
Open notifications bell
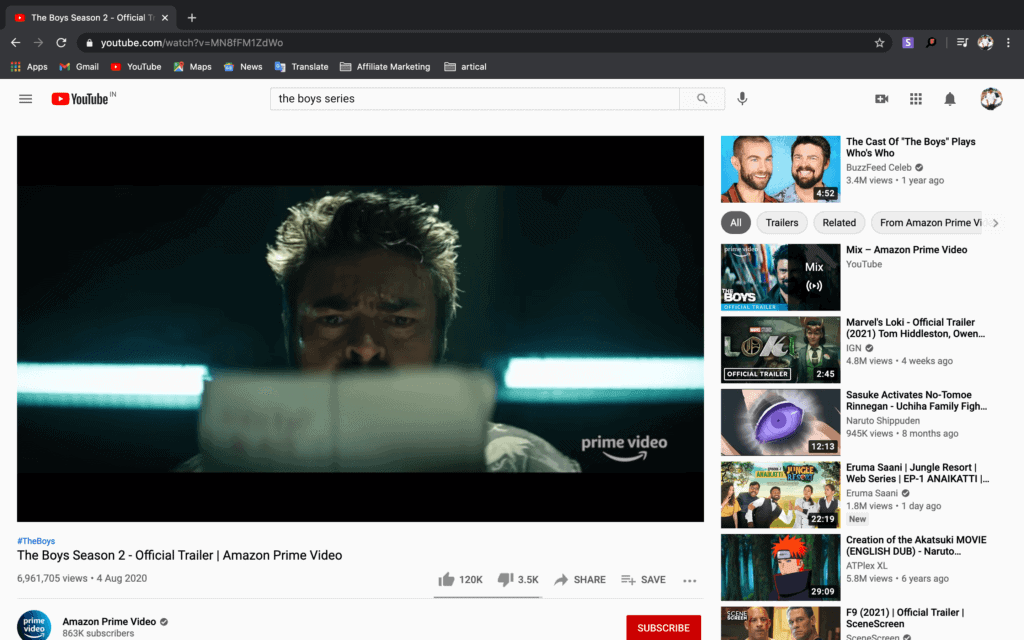tap(950, 99)
